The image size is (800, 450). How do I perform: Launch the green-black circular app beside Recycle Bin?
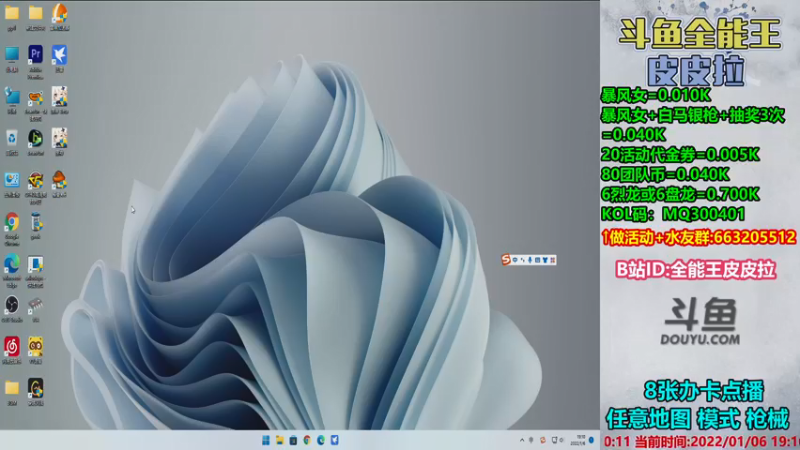[35, 138]
